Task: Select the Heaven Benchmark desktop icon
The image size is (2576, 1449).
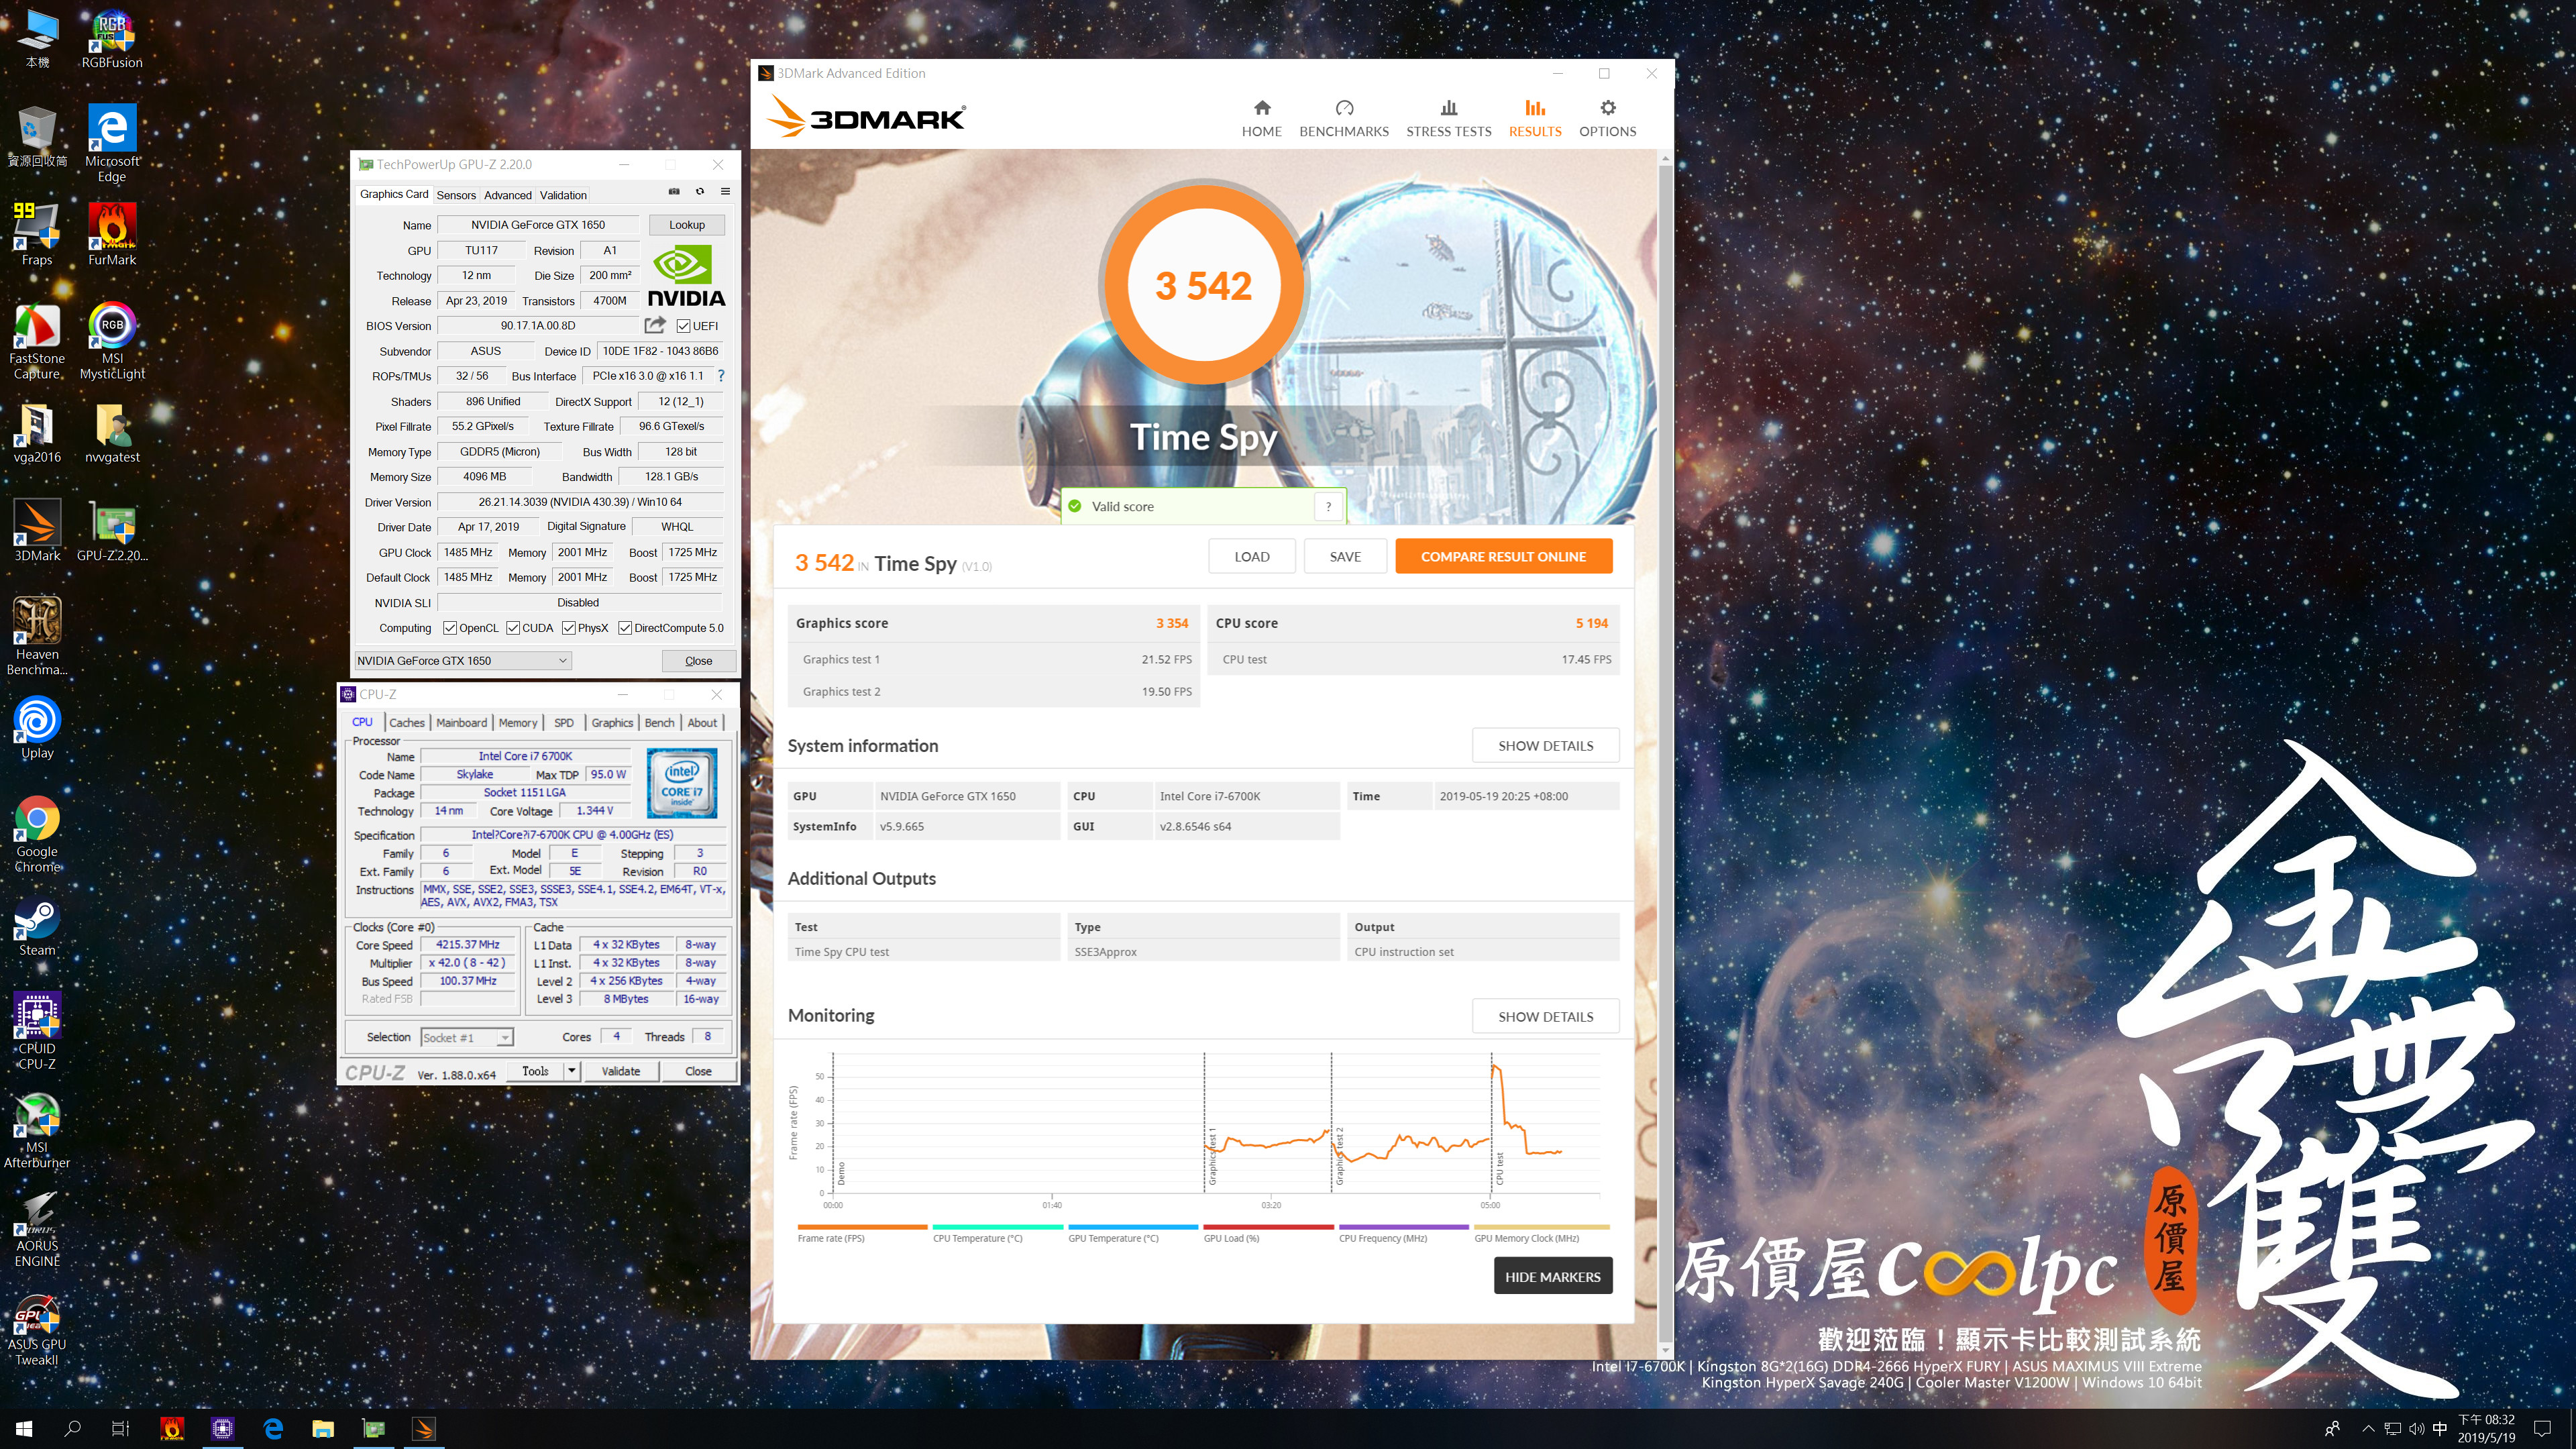Action: pyautogui.click(x=37, y=636)
